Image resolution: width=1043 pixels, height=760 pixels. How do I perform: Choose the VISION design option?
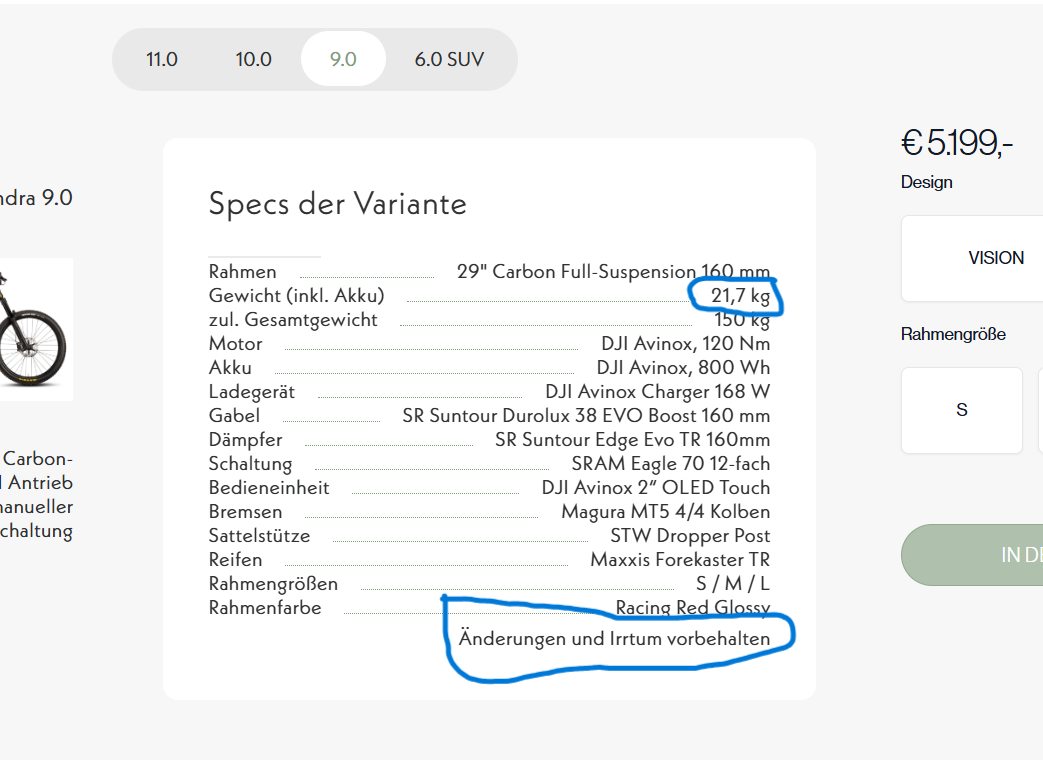tap(995, 258)
